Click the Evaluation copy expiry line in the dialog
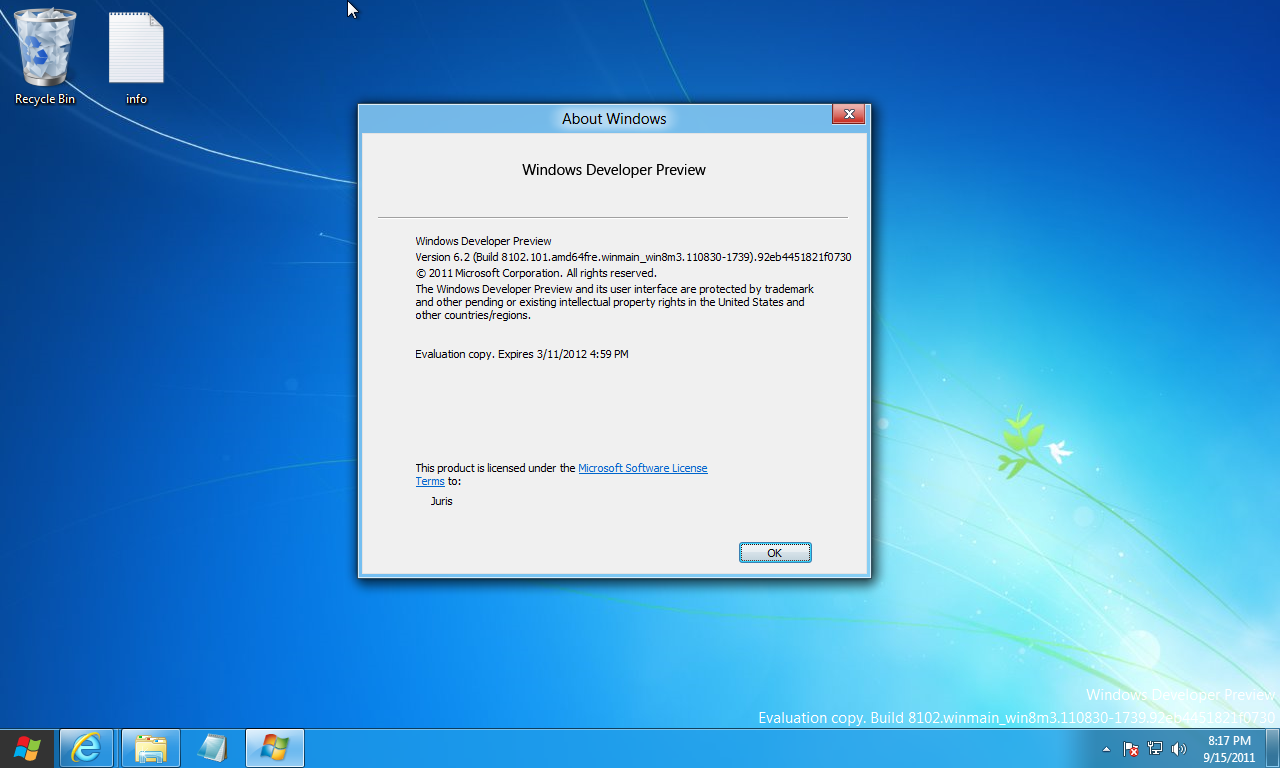Image resolution: width=1280 pixels, height=768 pixels. (x=522, y=354)
